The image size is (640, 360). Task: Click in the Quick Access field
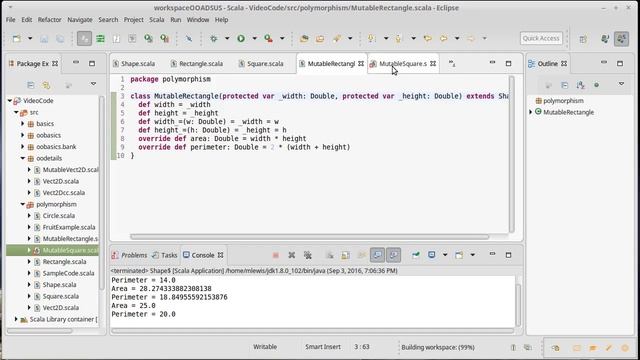[x=541, y=38]
